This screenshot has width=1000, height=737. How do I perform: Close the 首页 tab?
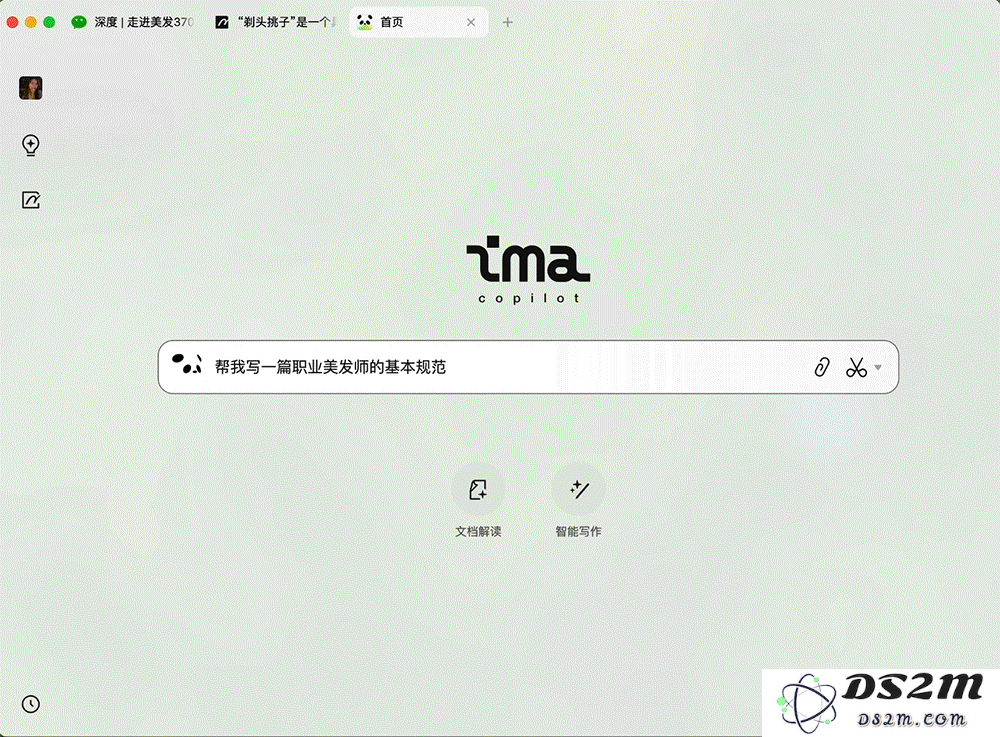click(471, 22)
